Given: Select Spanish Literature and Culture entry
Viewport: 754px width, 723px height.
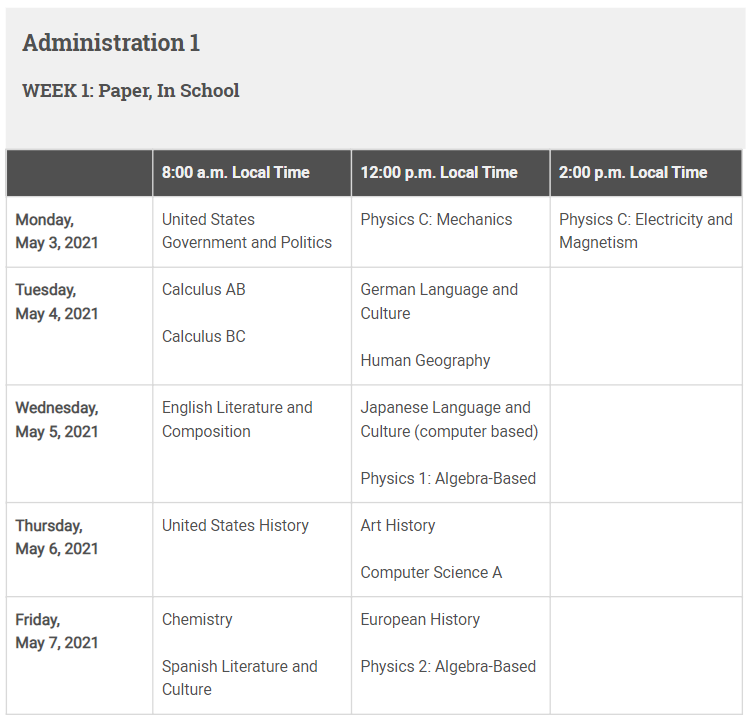Looking at the screenshot, I should (239, 678).
